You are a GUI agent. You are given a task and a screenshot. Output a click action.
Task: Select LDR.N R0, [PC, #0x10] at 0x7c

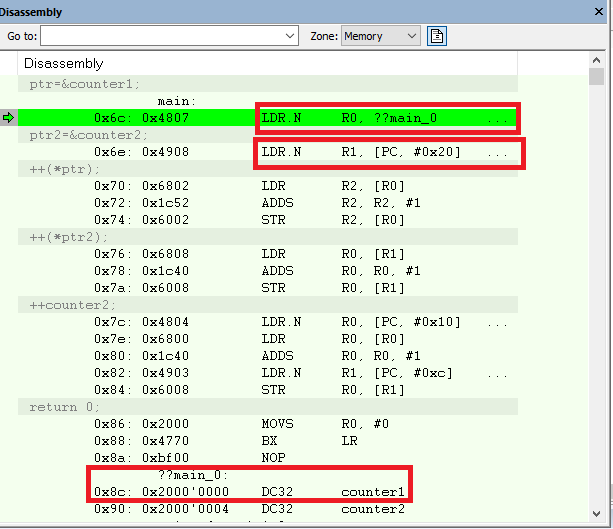[x=268, y=322]
